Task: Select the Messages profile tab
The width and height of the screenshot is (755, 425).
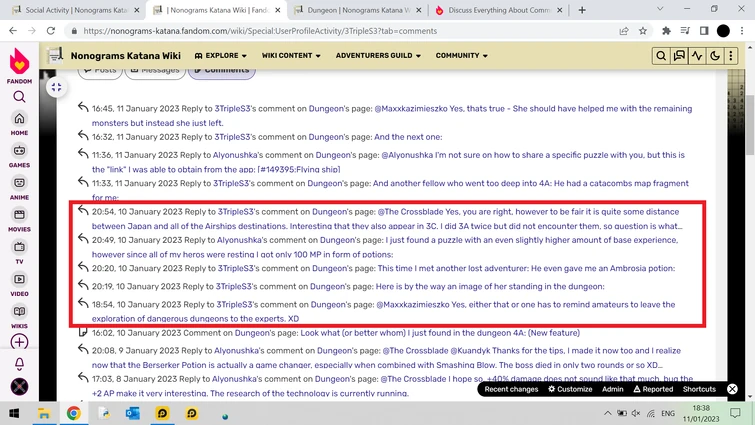Action: 155,71
